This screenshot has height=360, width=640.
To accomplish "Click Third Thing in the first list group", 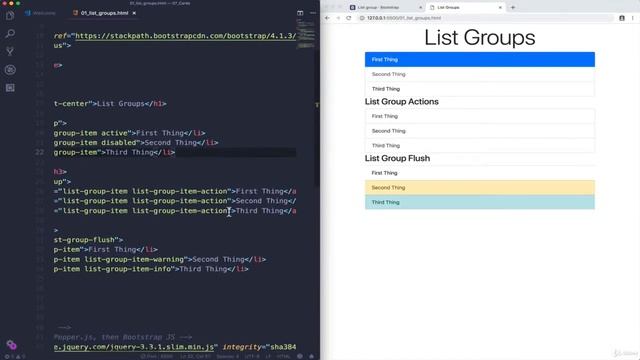I will (480, 89).
